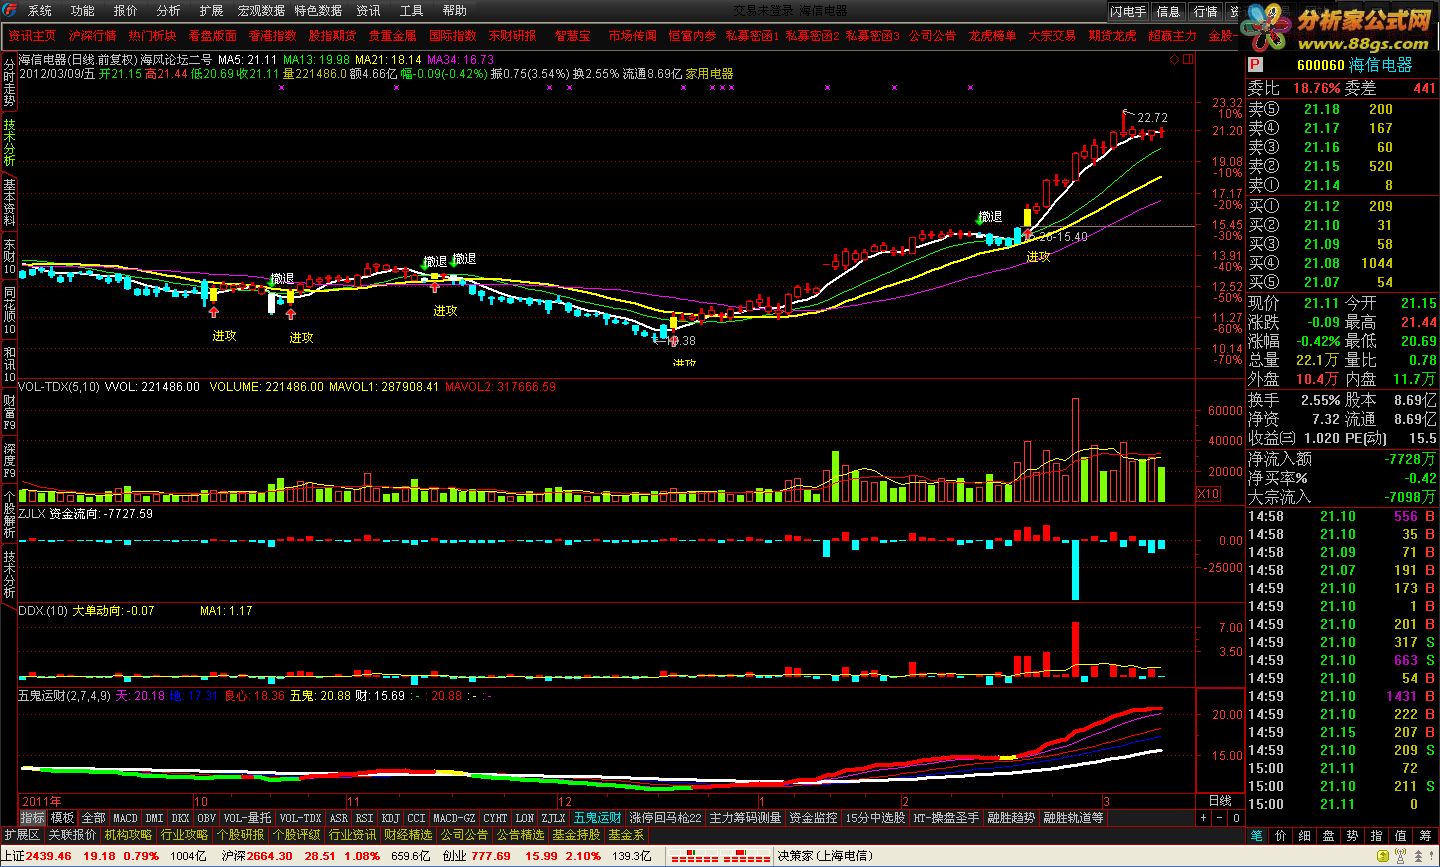Open the 分析 menu

(x=169, y=10)
